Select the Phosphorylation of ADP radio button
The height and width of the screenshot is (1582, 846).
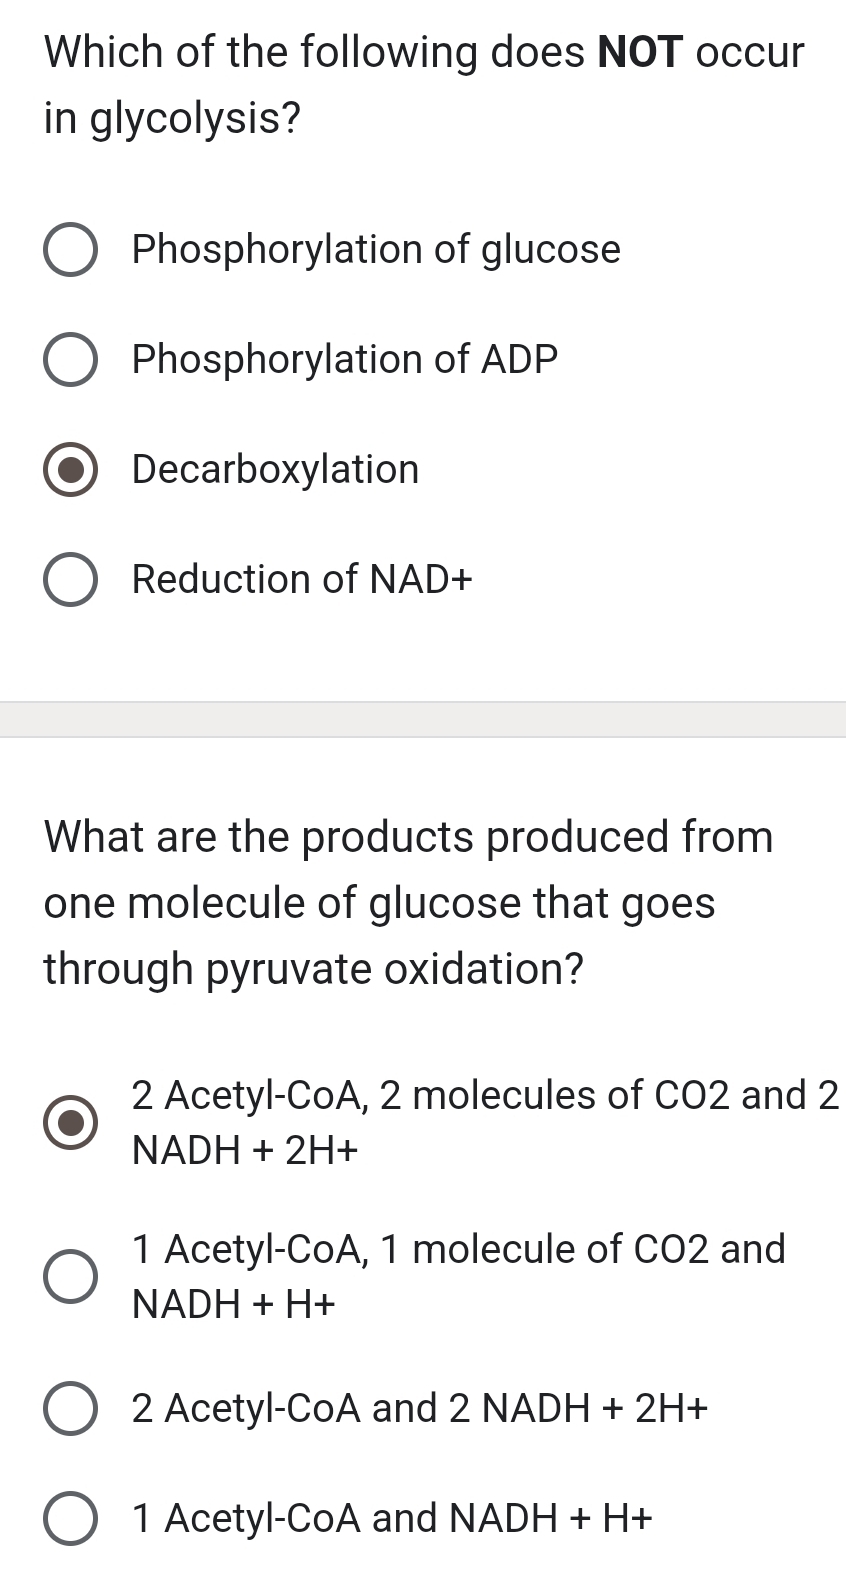click(x=70, y=359)
